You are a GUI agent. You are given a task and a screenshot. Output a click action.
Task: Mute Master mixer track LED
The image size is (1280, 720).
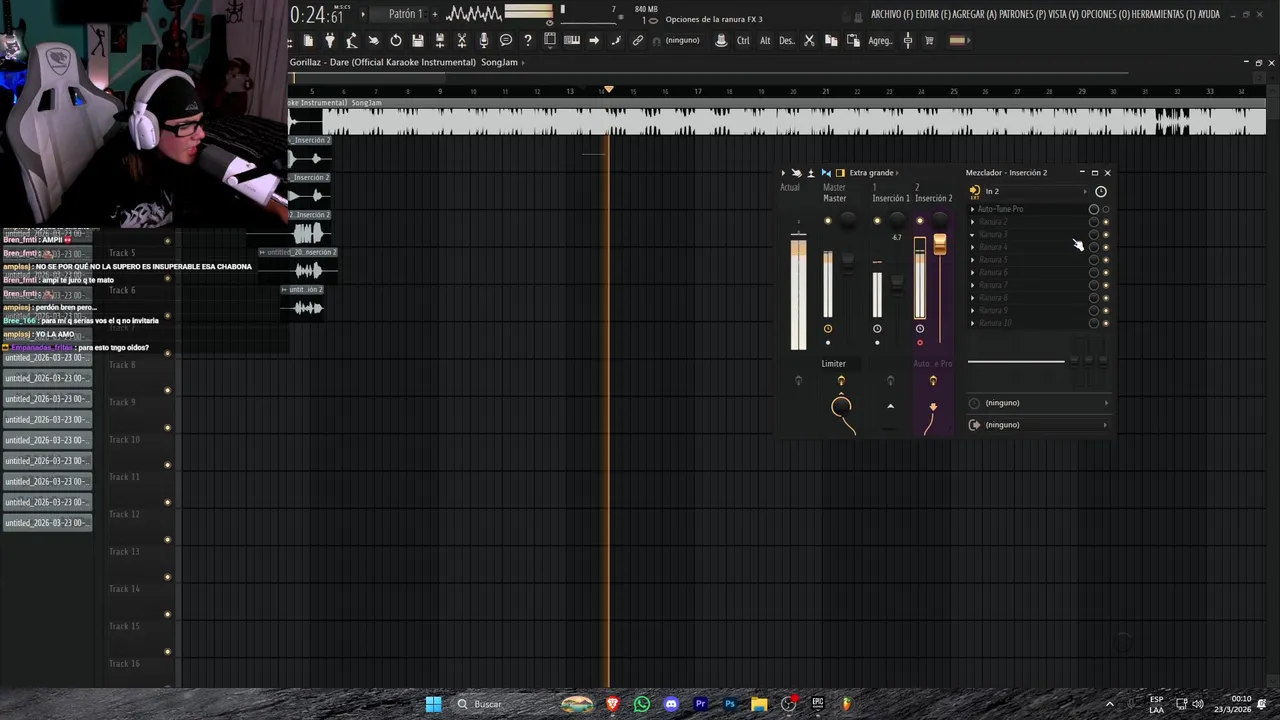[x=827, y=221]
